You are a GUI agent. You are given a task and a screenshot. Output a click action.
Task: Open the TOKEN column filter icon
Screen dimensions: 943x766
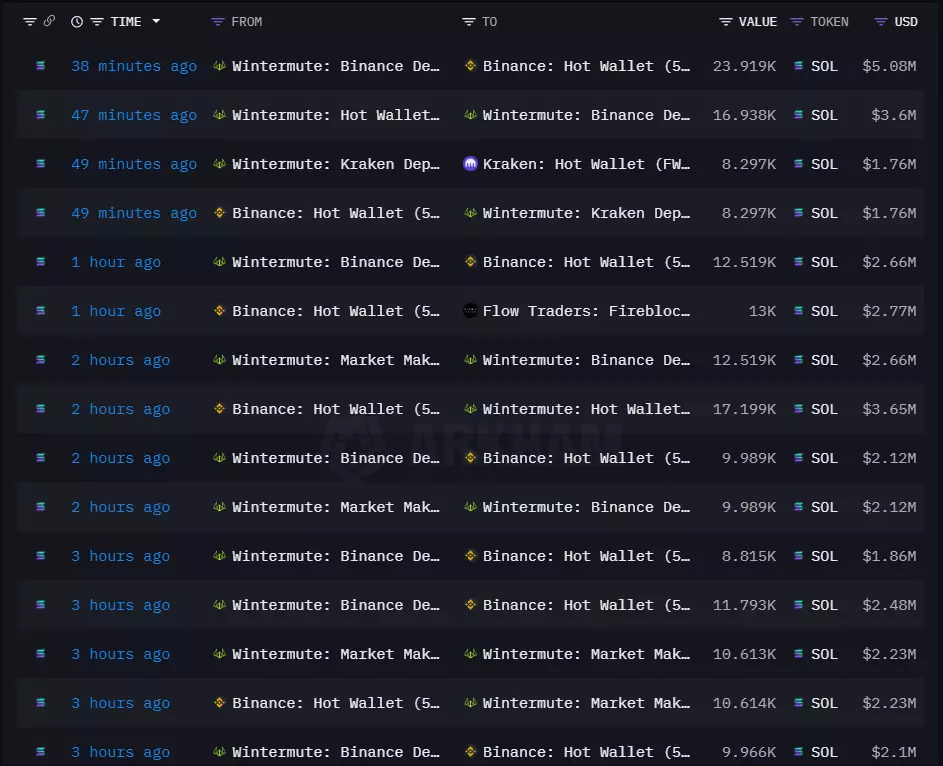[797, 22]
